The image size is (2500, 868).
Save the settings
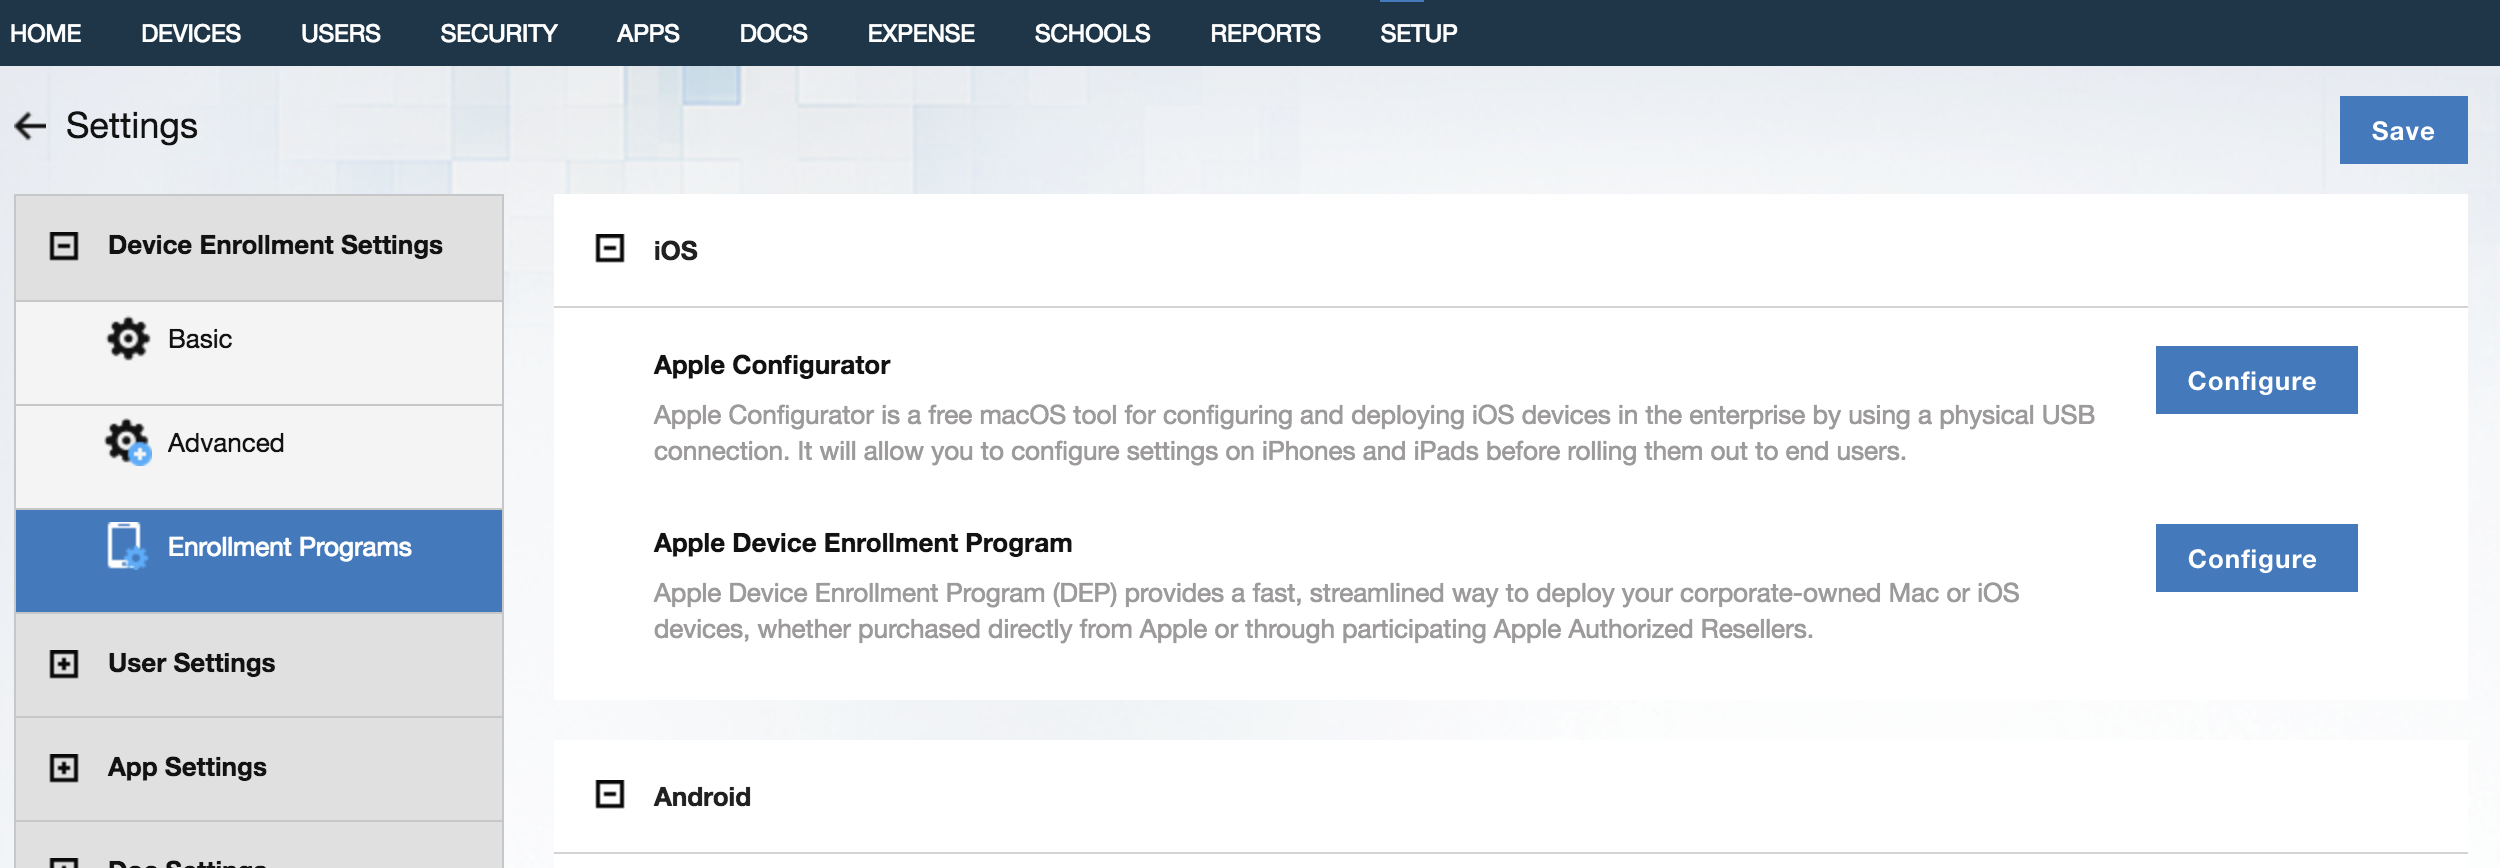[x=2404, y=130]
